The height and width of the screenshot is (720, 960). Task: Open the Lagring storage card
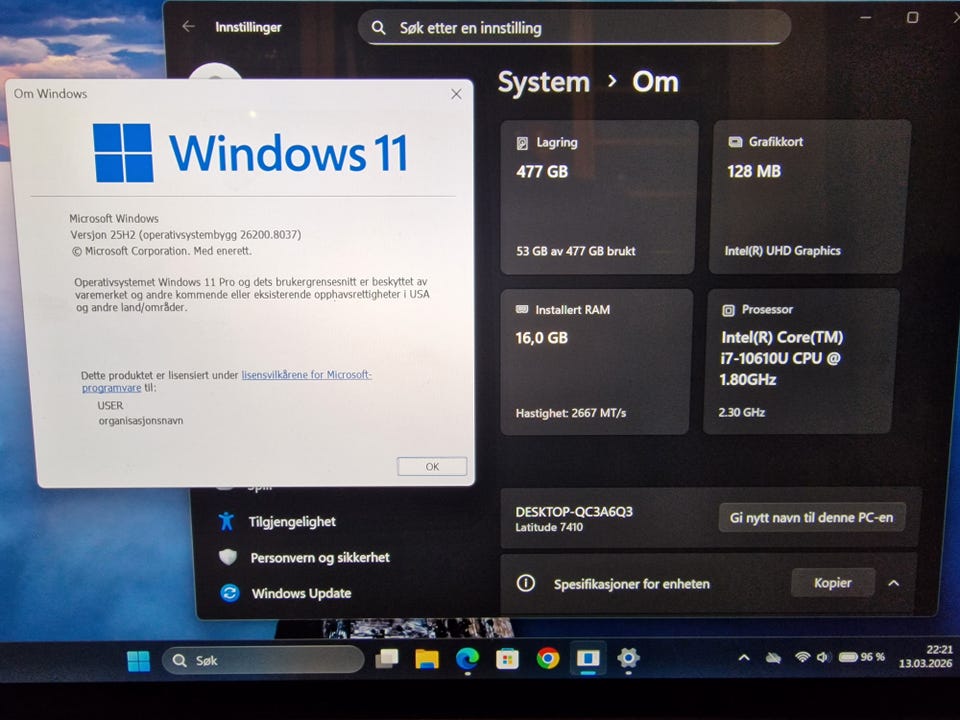tap(598, 197)
